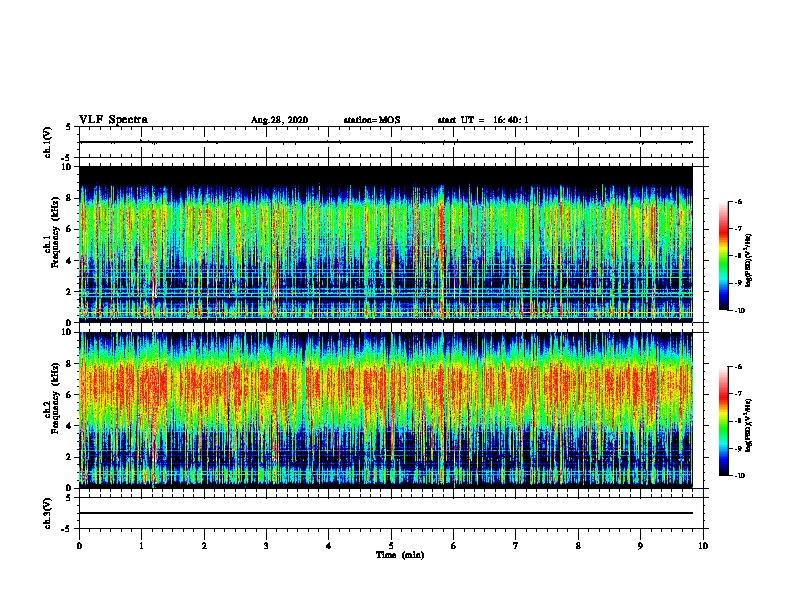Click the ch.1 spectrogram panel
Viewport: 792px width, 612px height.
pyautogui.click(x=386, y=244)
